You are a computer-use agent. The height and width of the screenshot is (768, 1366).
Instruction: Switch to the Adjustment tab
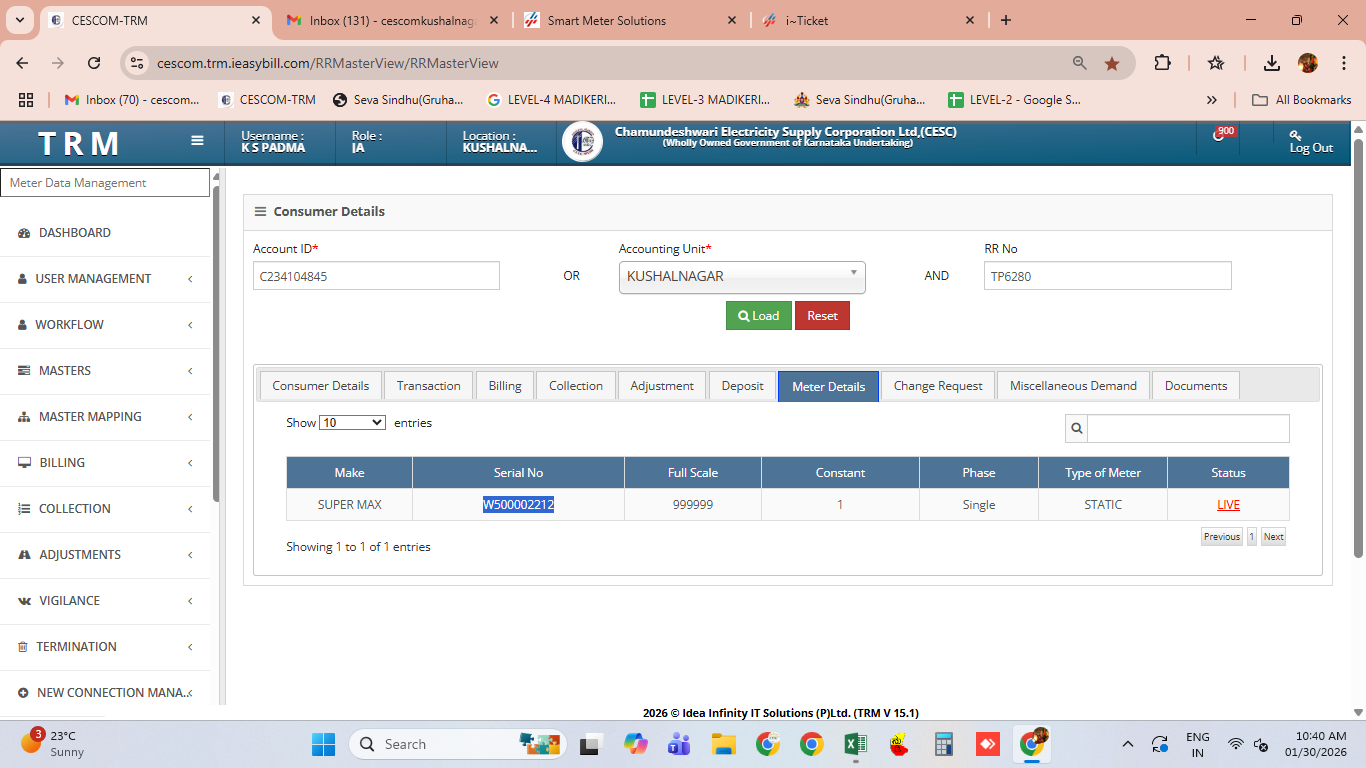tap(662, 386)
